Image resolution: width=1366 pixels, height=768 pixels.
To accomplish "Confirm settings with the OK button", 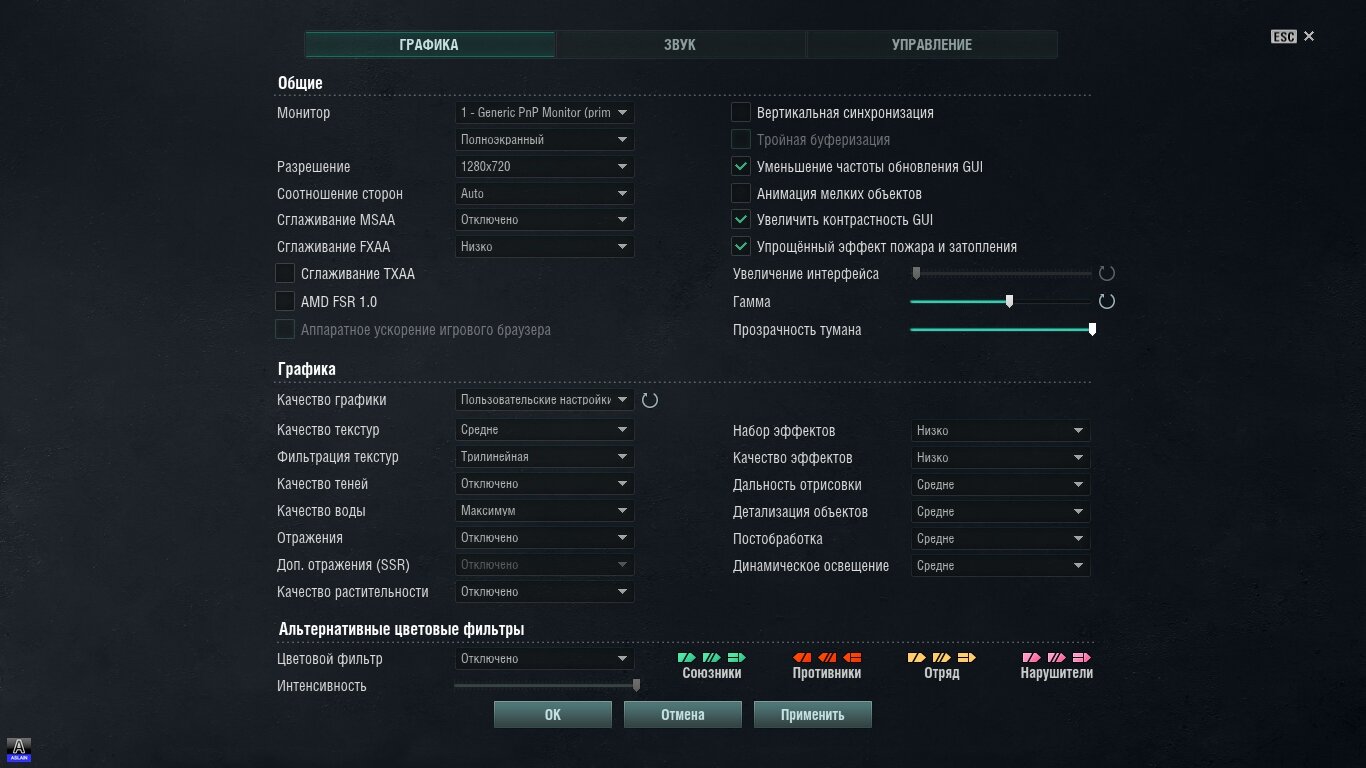I will coord(553,715).
